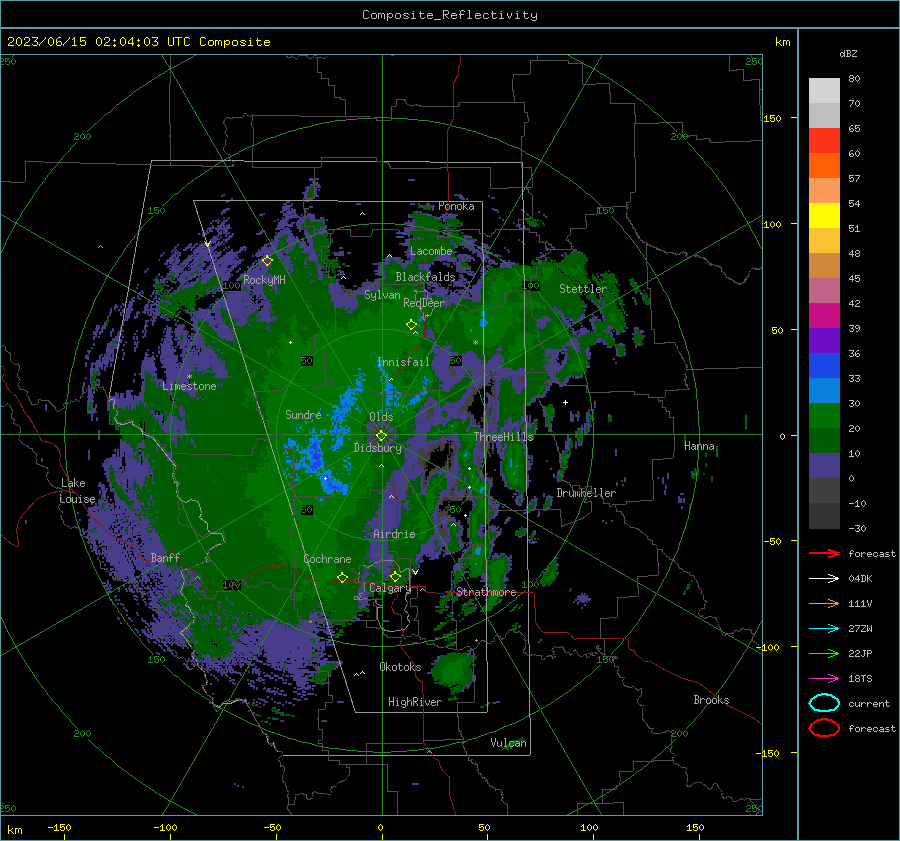
Task: Click the Vulcan label
Action: [509, 743]
